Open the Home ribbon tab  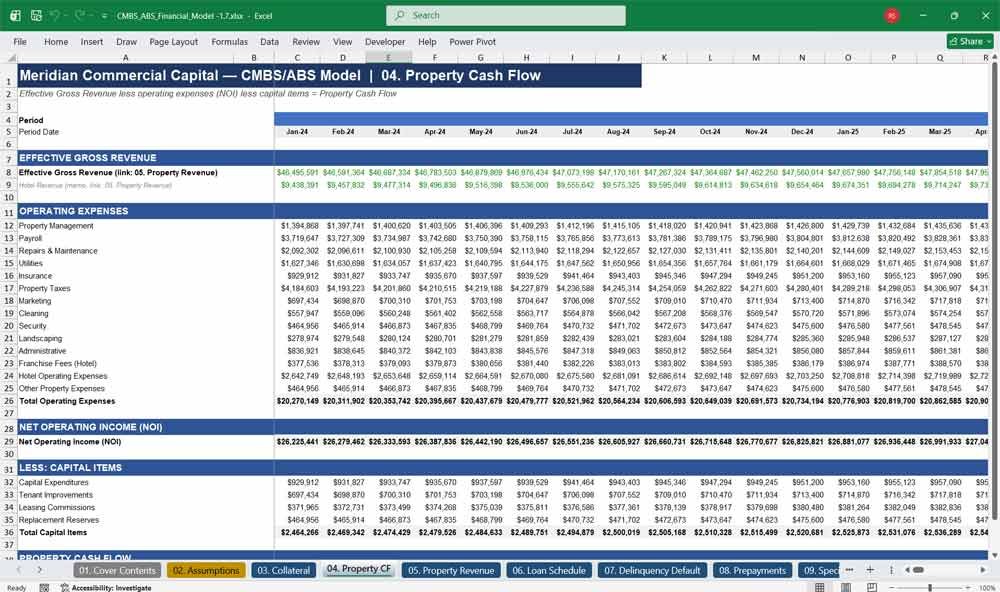[56, 41]
